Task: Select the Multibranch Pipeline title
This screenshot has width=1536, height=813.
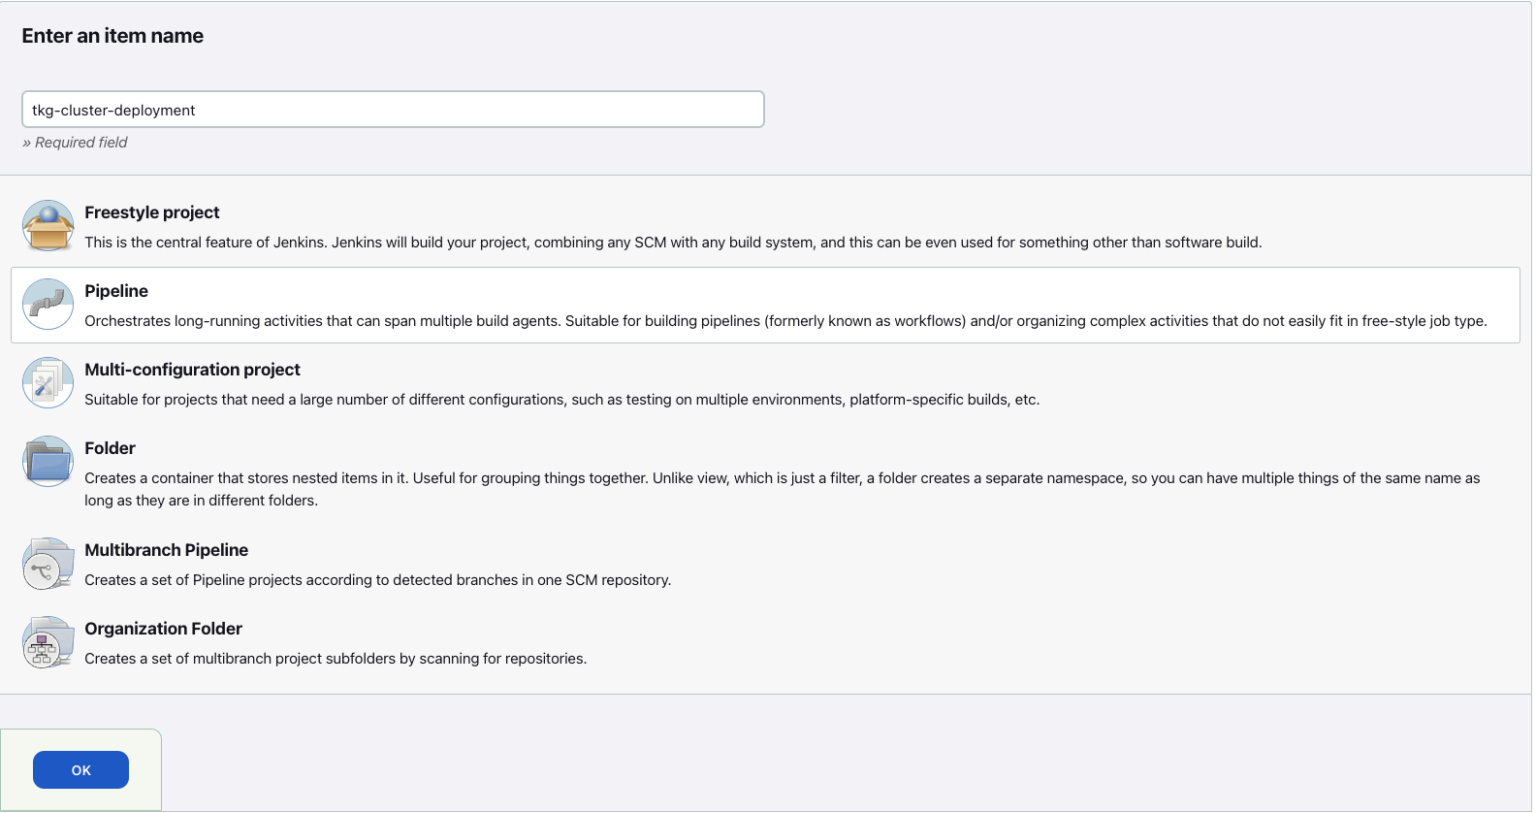Action: pyautogui.click(x=166, y=550)
